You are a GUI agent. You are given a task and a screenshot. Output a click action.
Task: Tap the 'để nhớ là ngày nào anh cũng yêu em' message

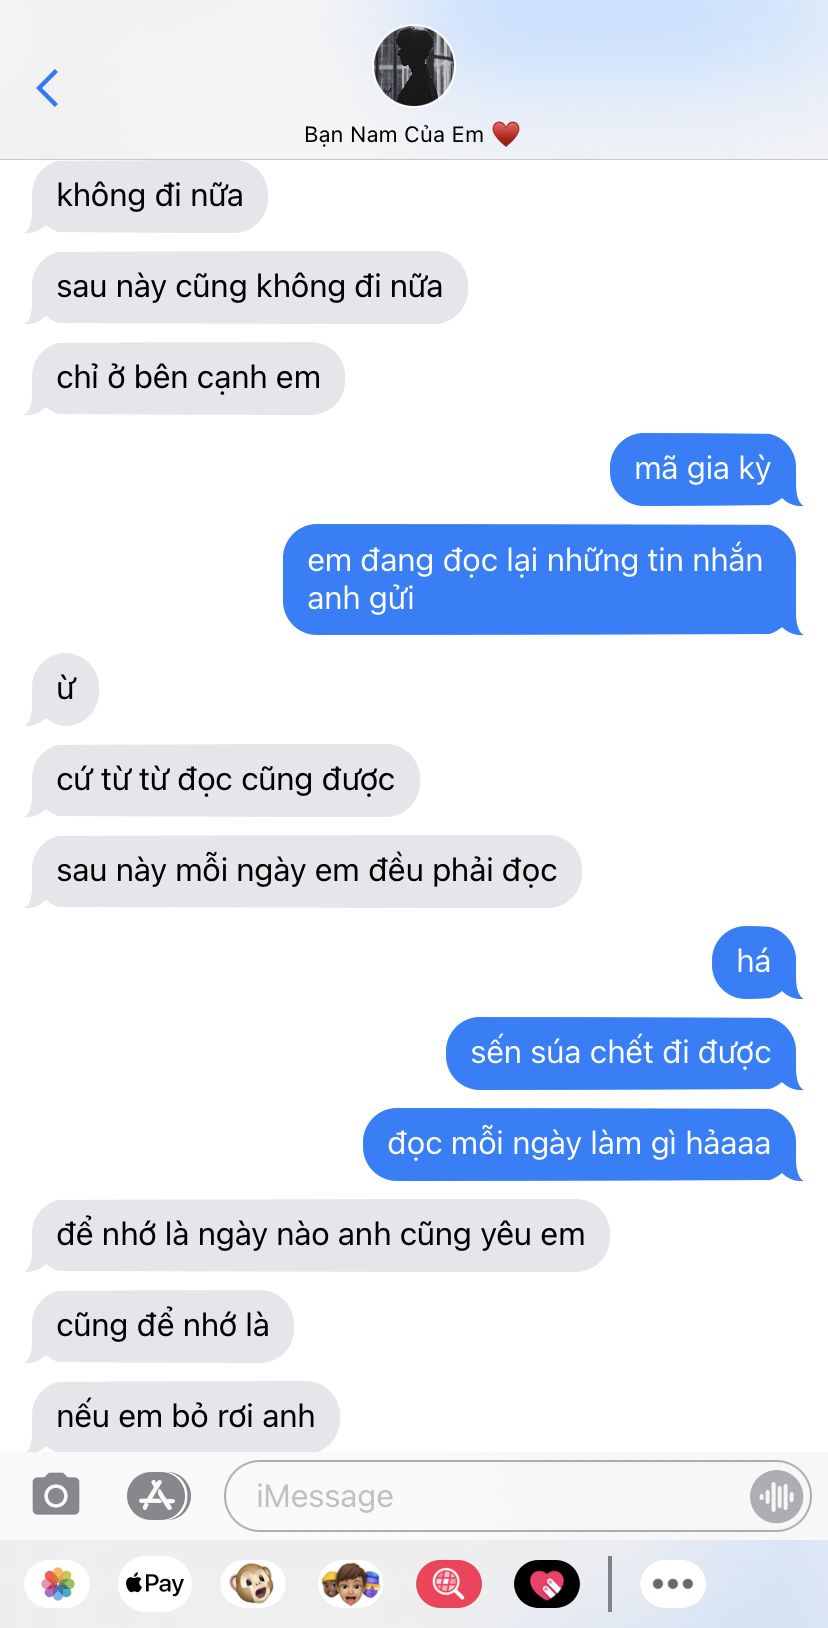coord(319,1235)
